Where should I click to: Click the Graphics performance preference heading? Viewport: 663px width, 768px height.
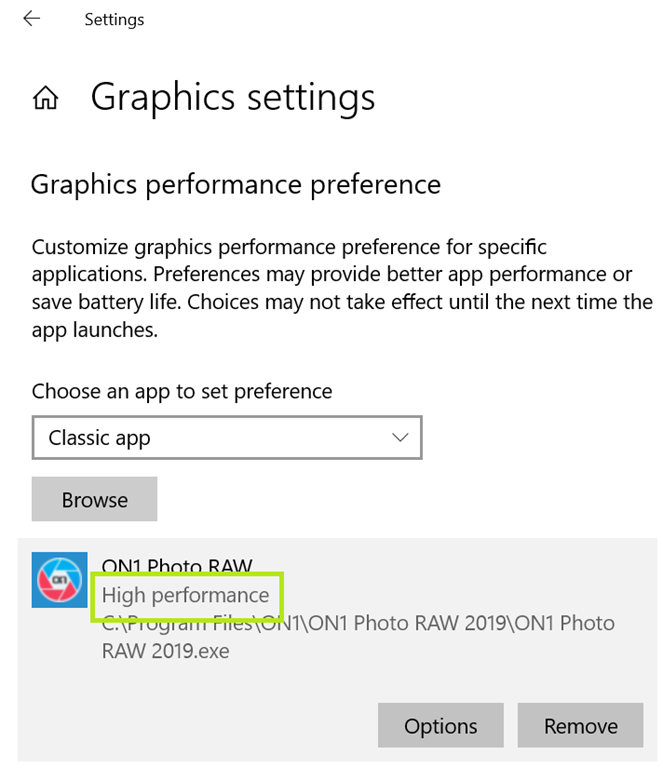pyautogui.click(x=236, y=185)
